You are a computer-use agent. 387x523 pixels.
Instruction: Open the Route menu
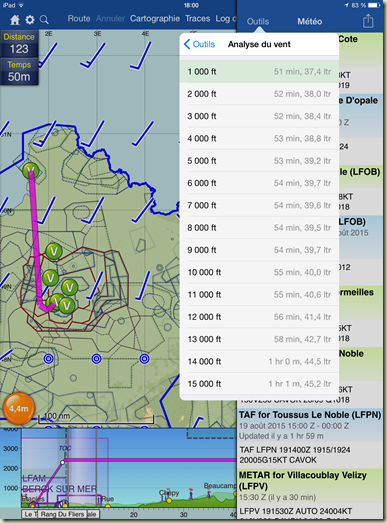click(79, 18)
